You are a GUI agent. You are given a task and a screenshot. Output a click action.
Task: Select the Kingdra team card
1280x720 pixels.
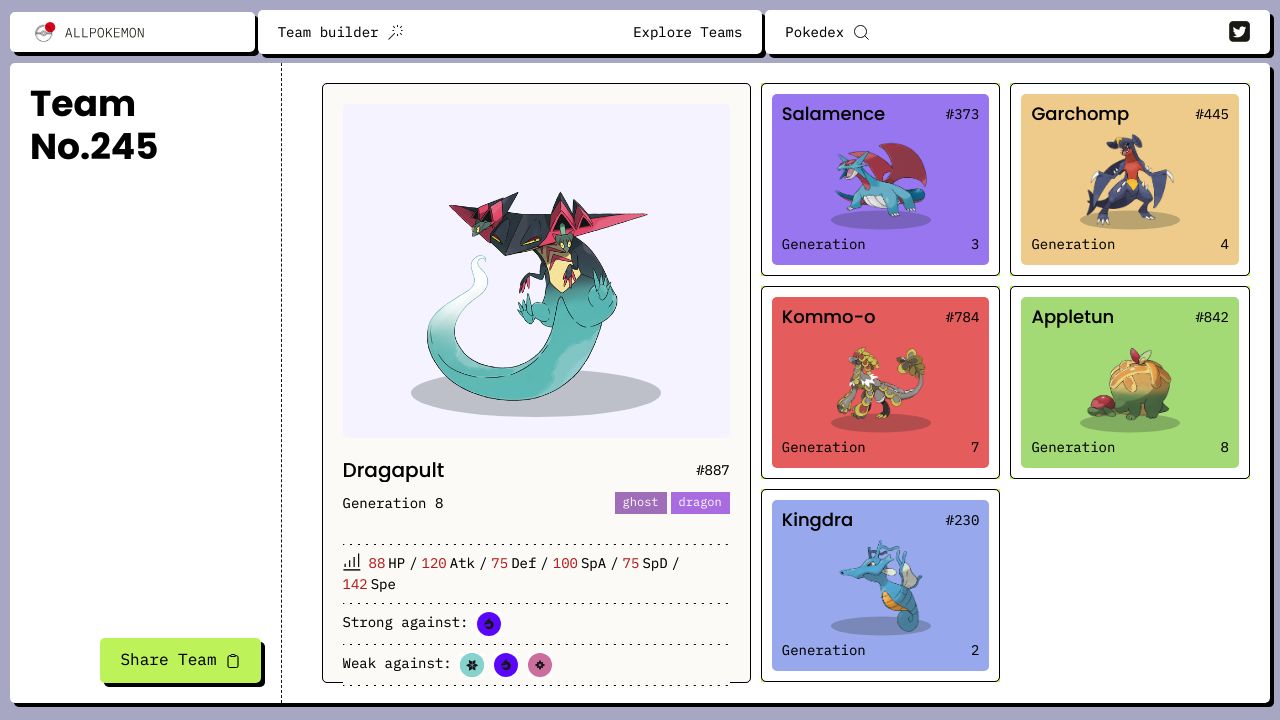(x=880, y=585)
